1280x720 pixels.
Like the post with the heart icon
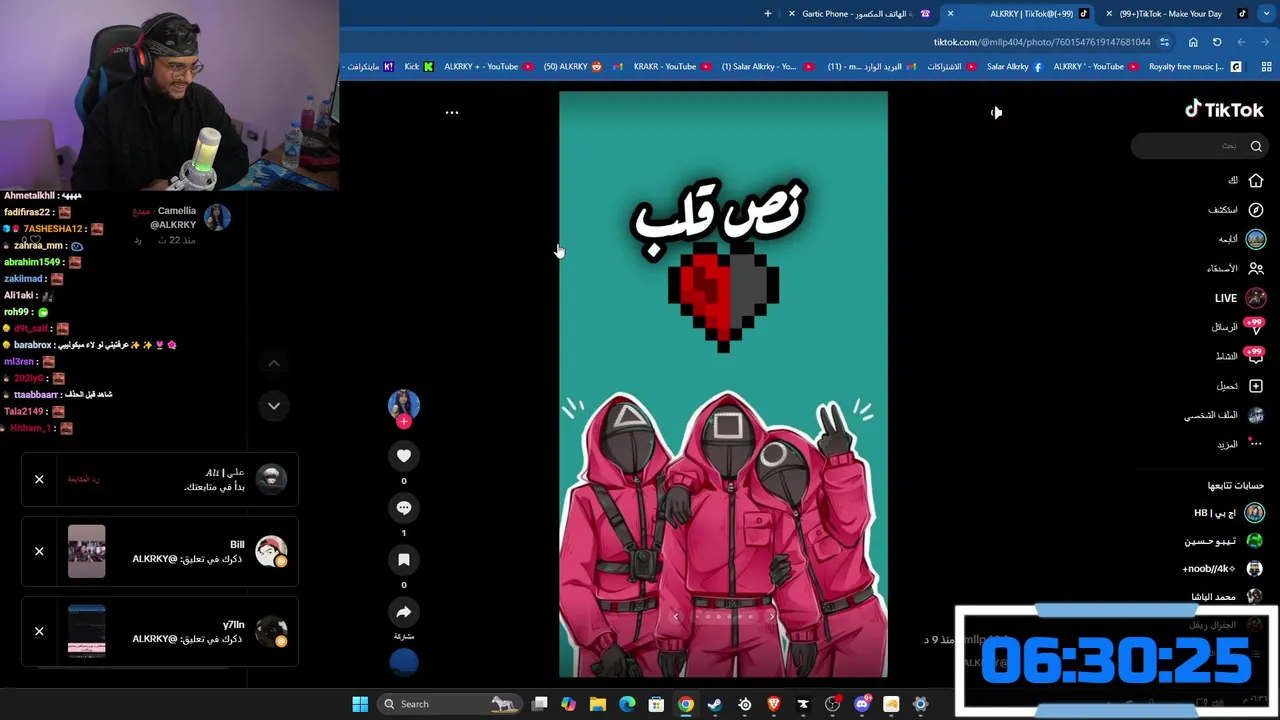click(404, 456)
